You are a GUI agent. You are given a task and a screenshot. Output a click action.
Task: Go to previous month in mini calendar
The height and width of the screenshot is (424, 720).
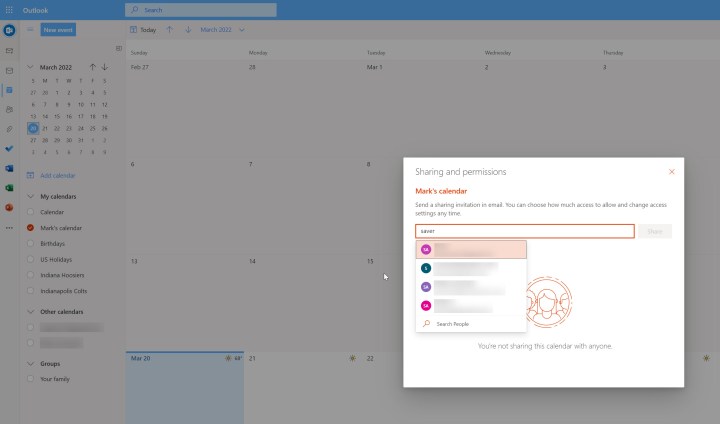tap(93, 67)
